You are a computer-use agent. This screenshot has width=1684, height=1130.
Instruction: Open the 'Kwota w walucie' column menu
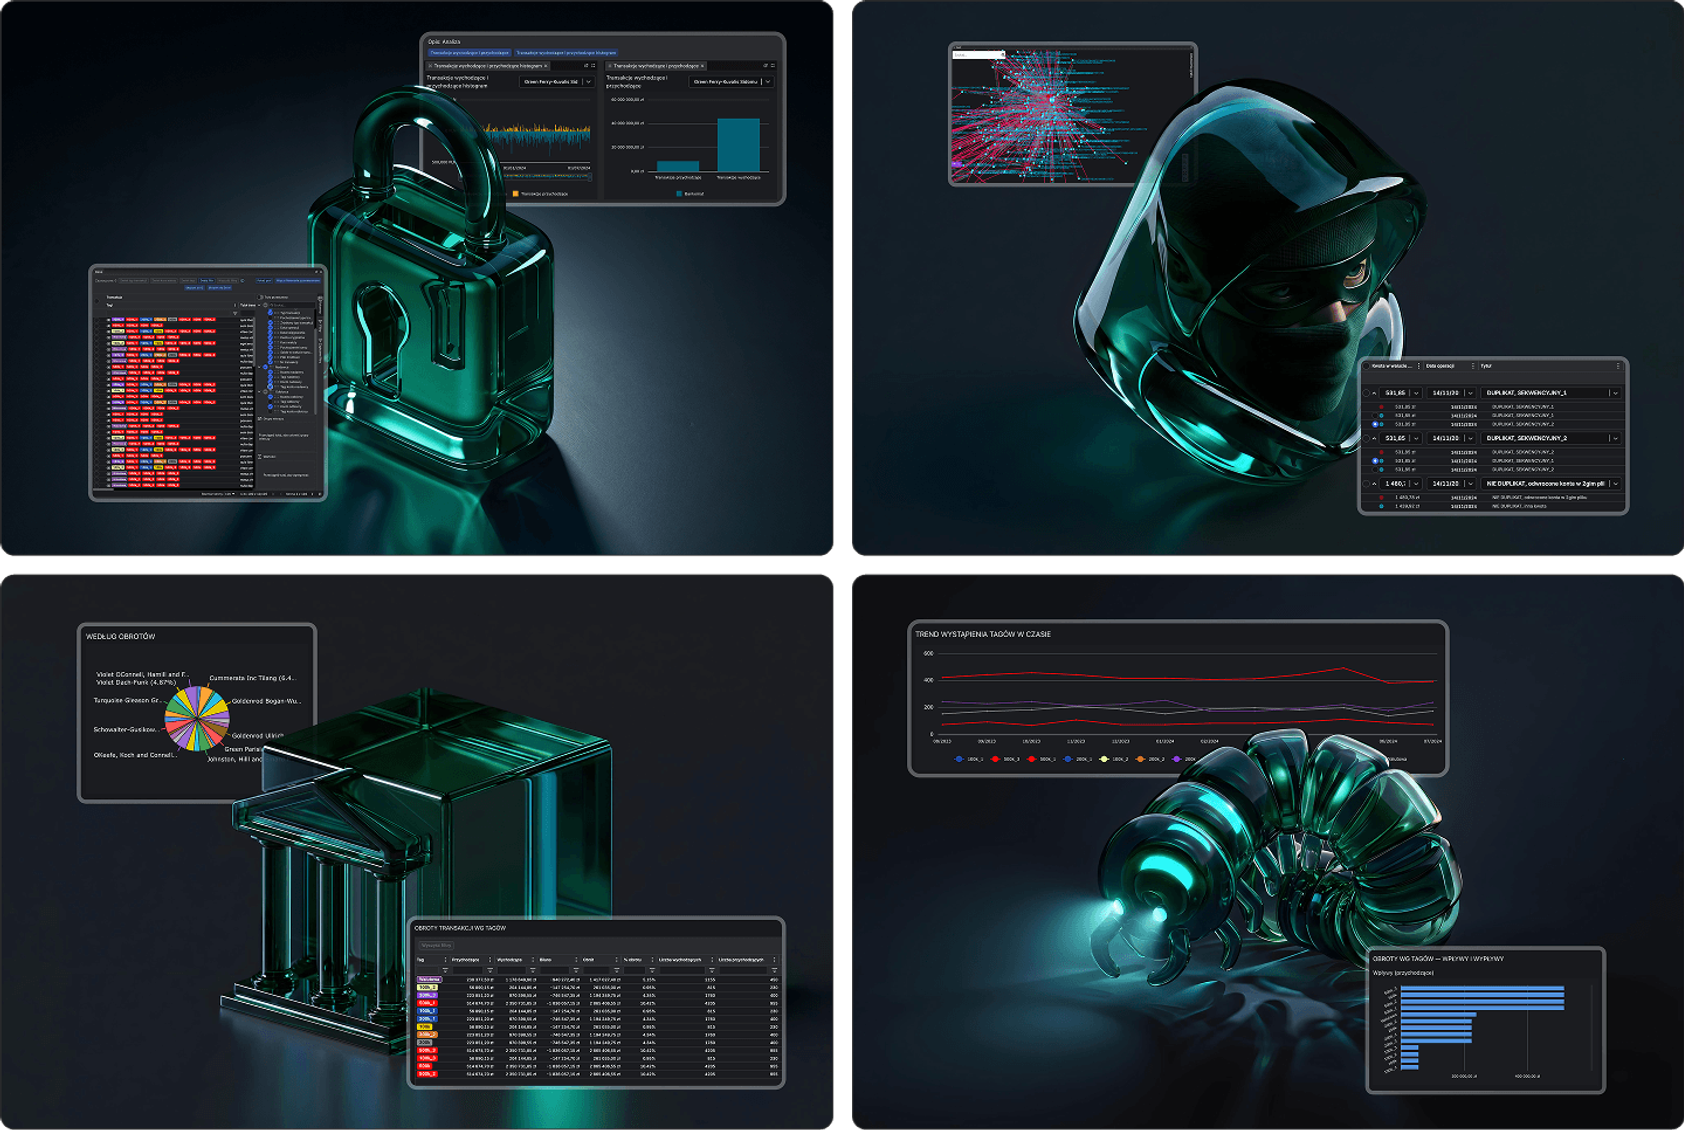pyautogui.click(x=1419, y=366)
